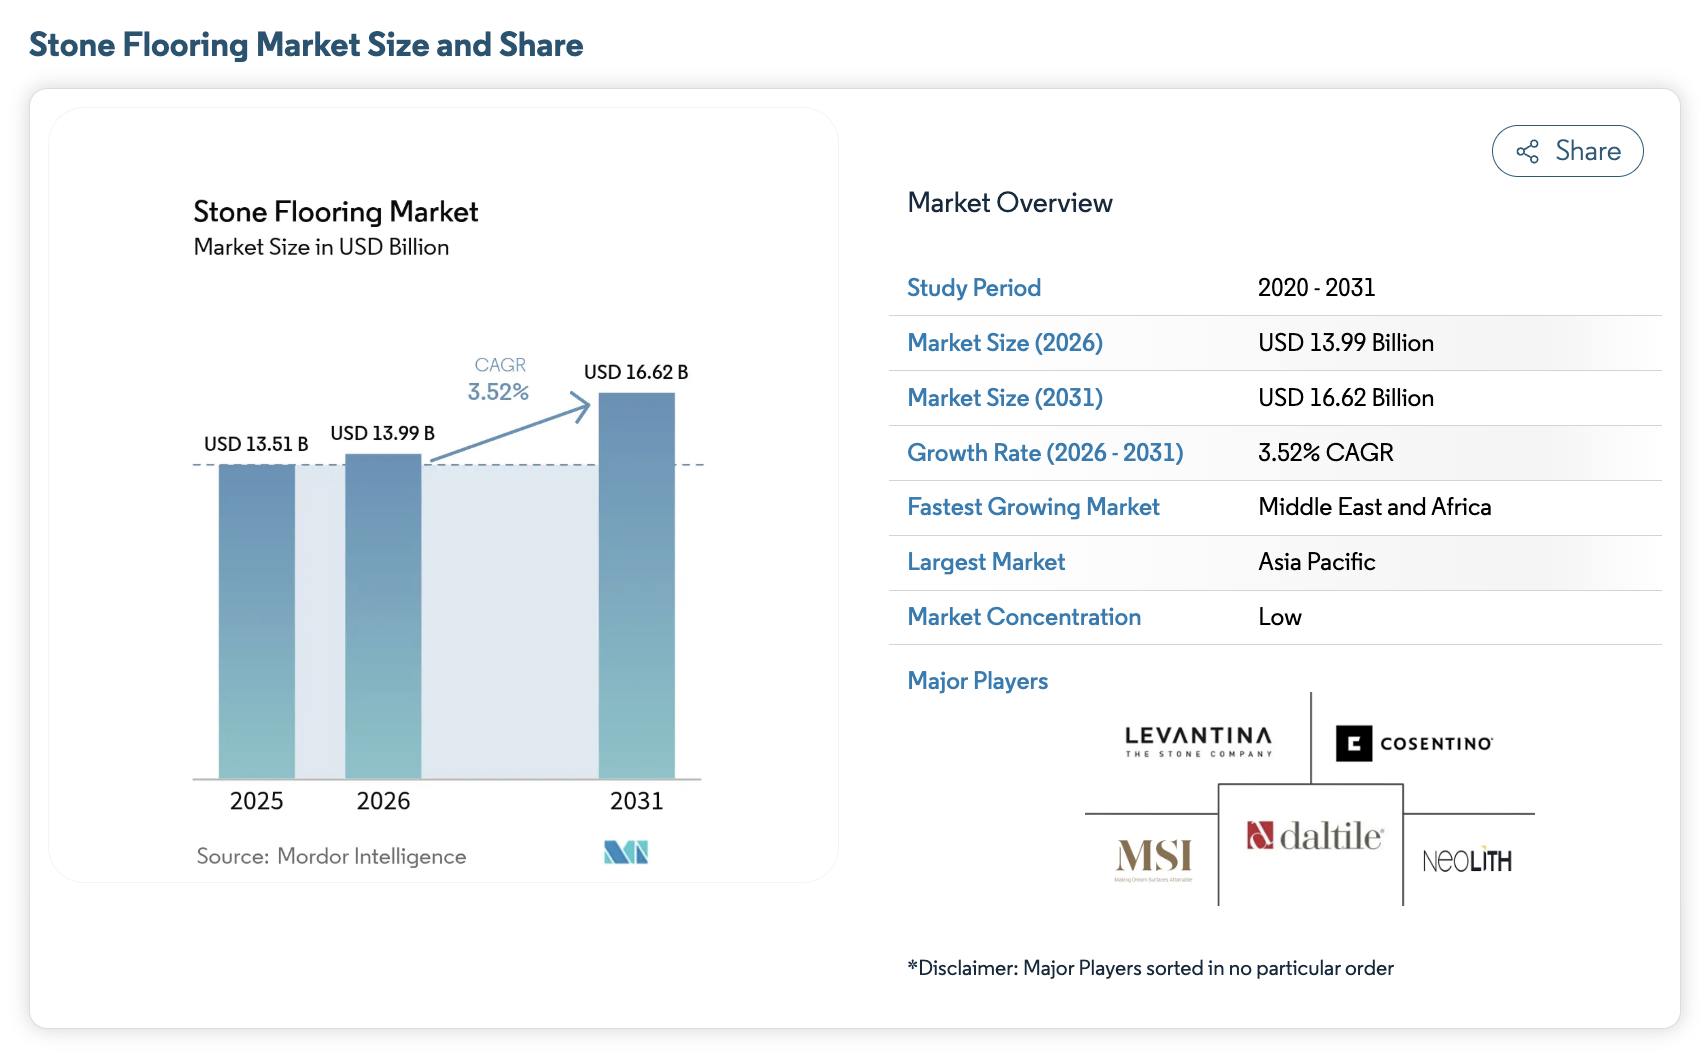The image size is (1706, 1061).
Task: Click the 2026 bar in chart
Action: tap(383, 616)
